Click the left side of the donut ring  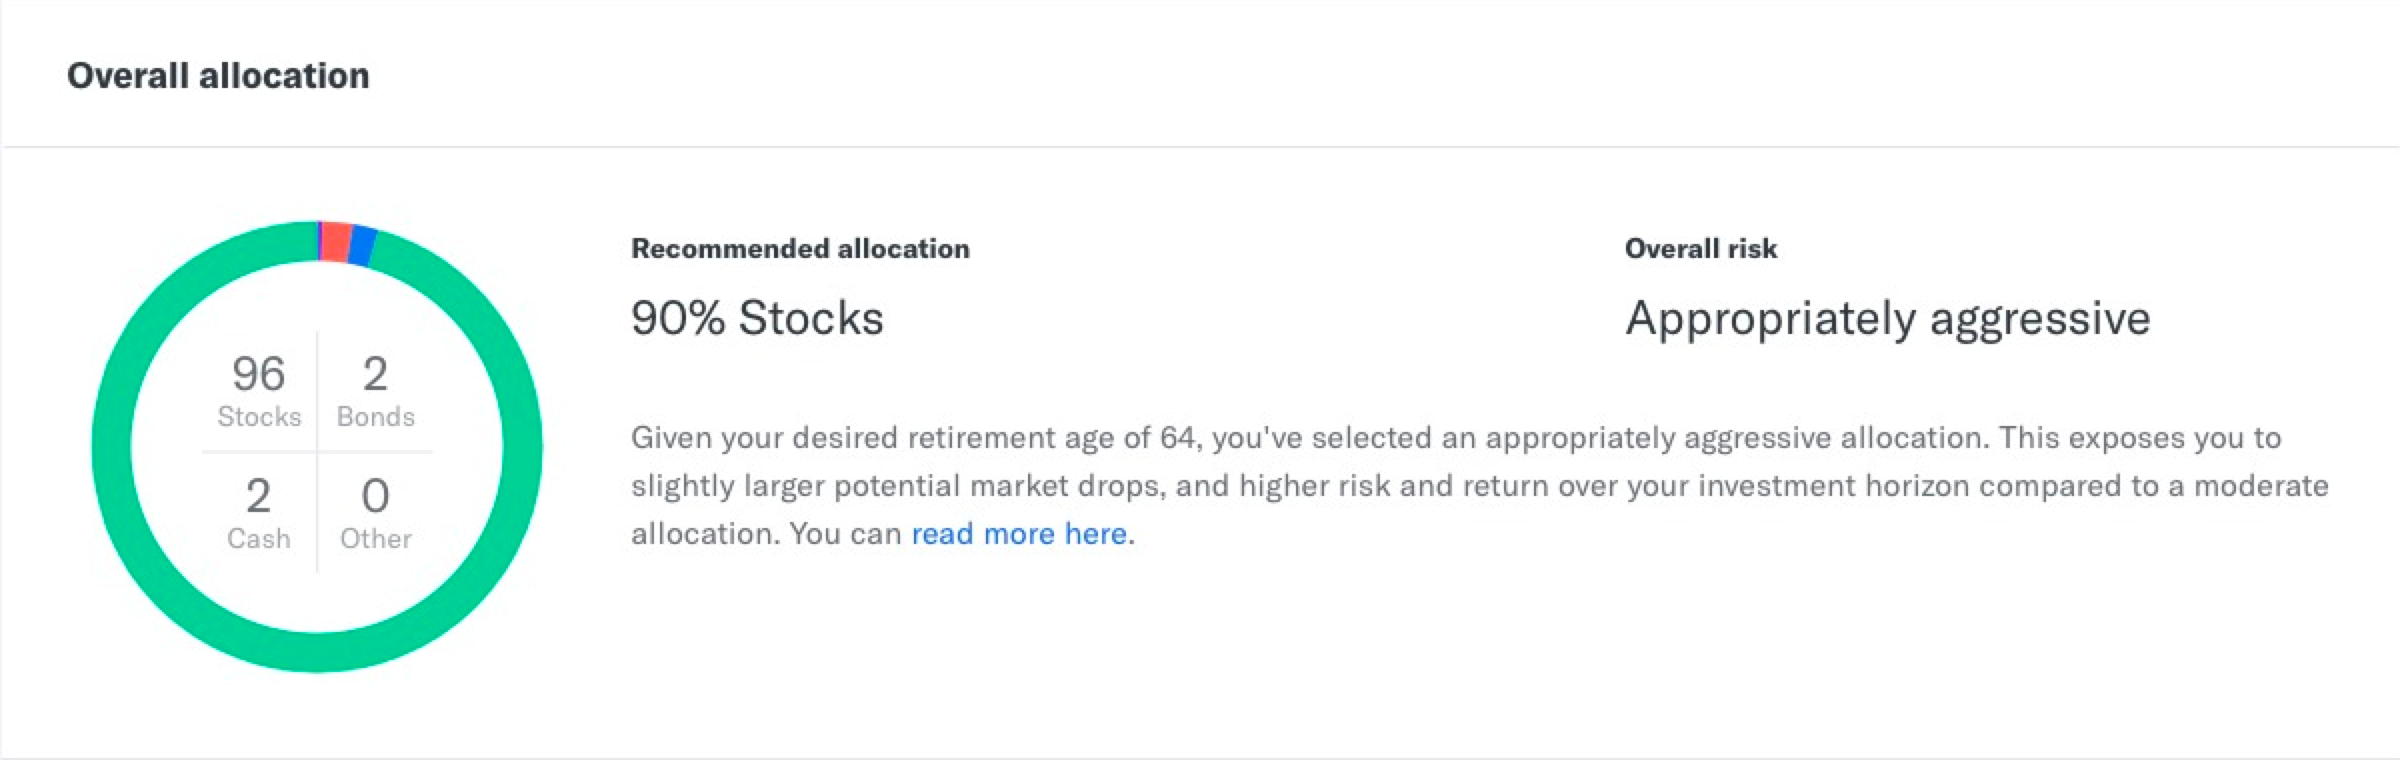point(111,447)
